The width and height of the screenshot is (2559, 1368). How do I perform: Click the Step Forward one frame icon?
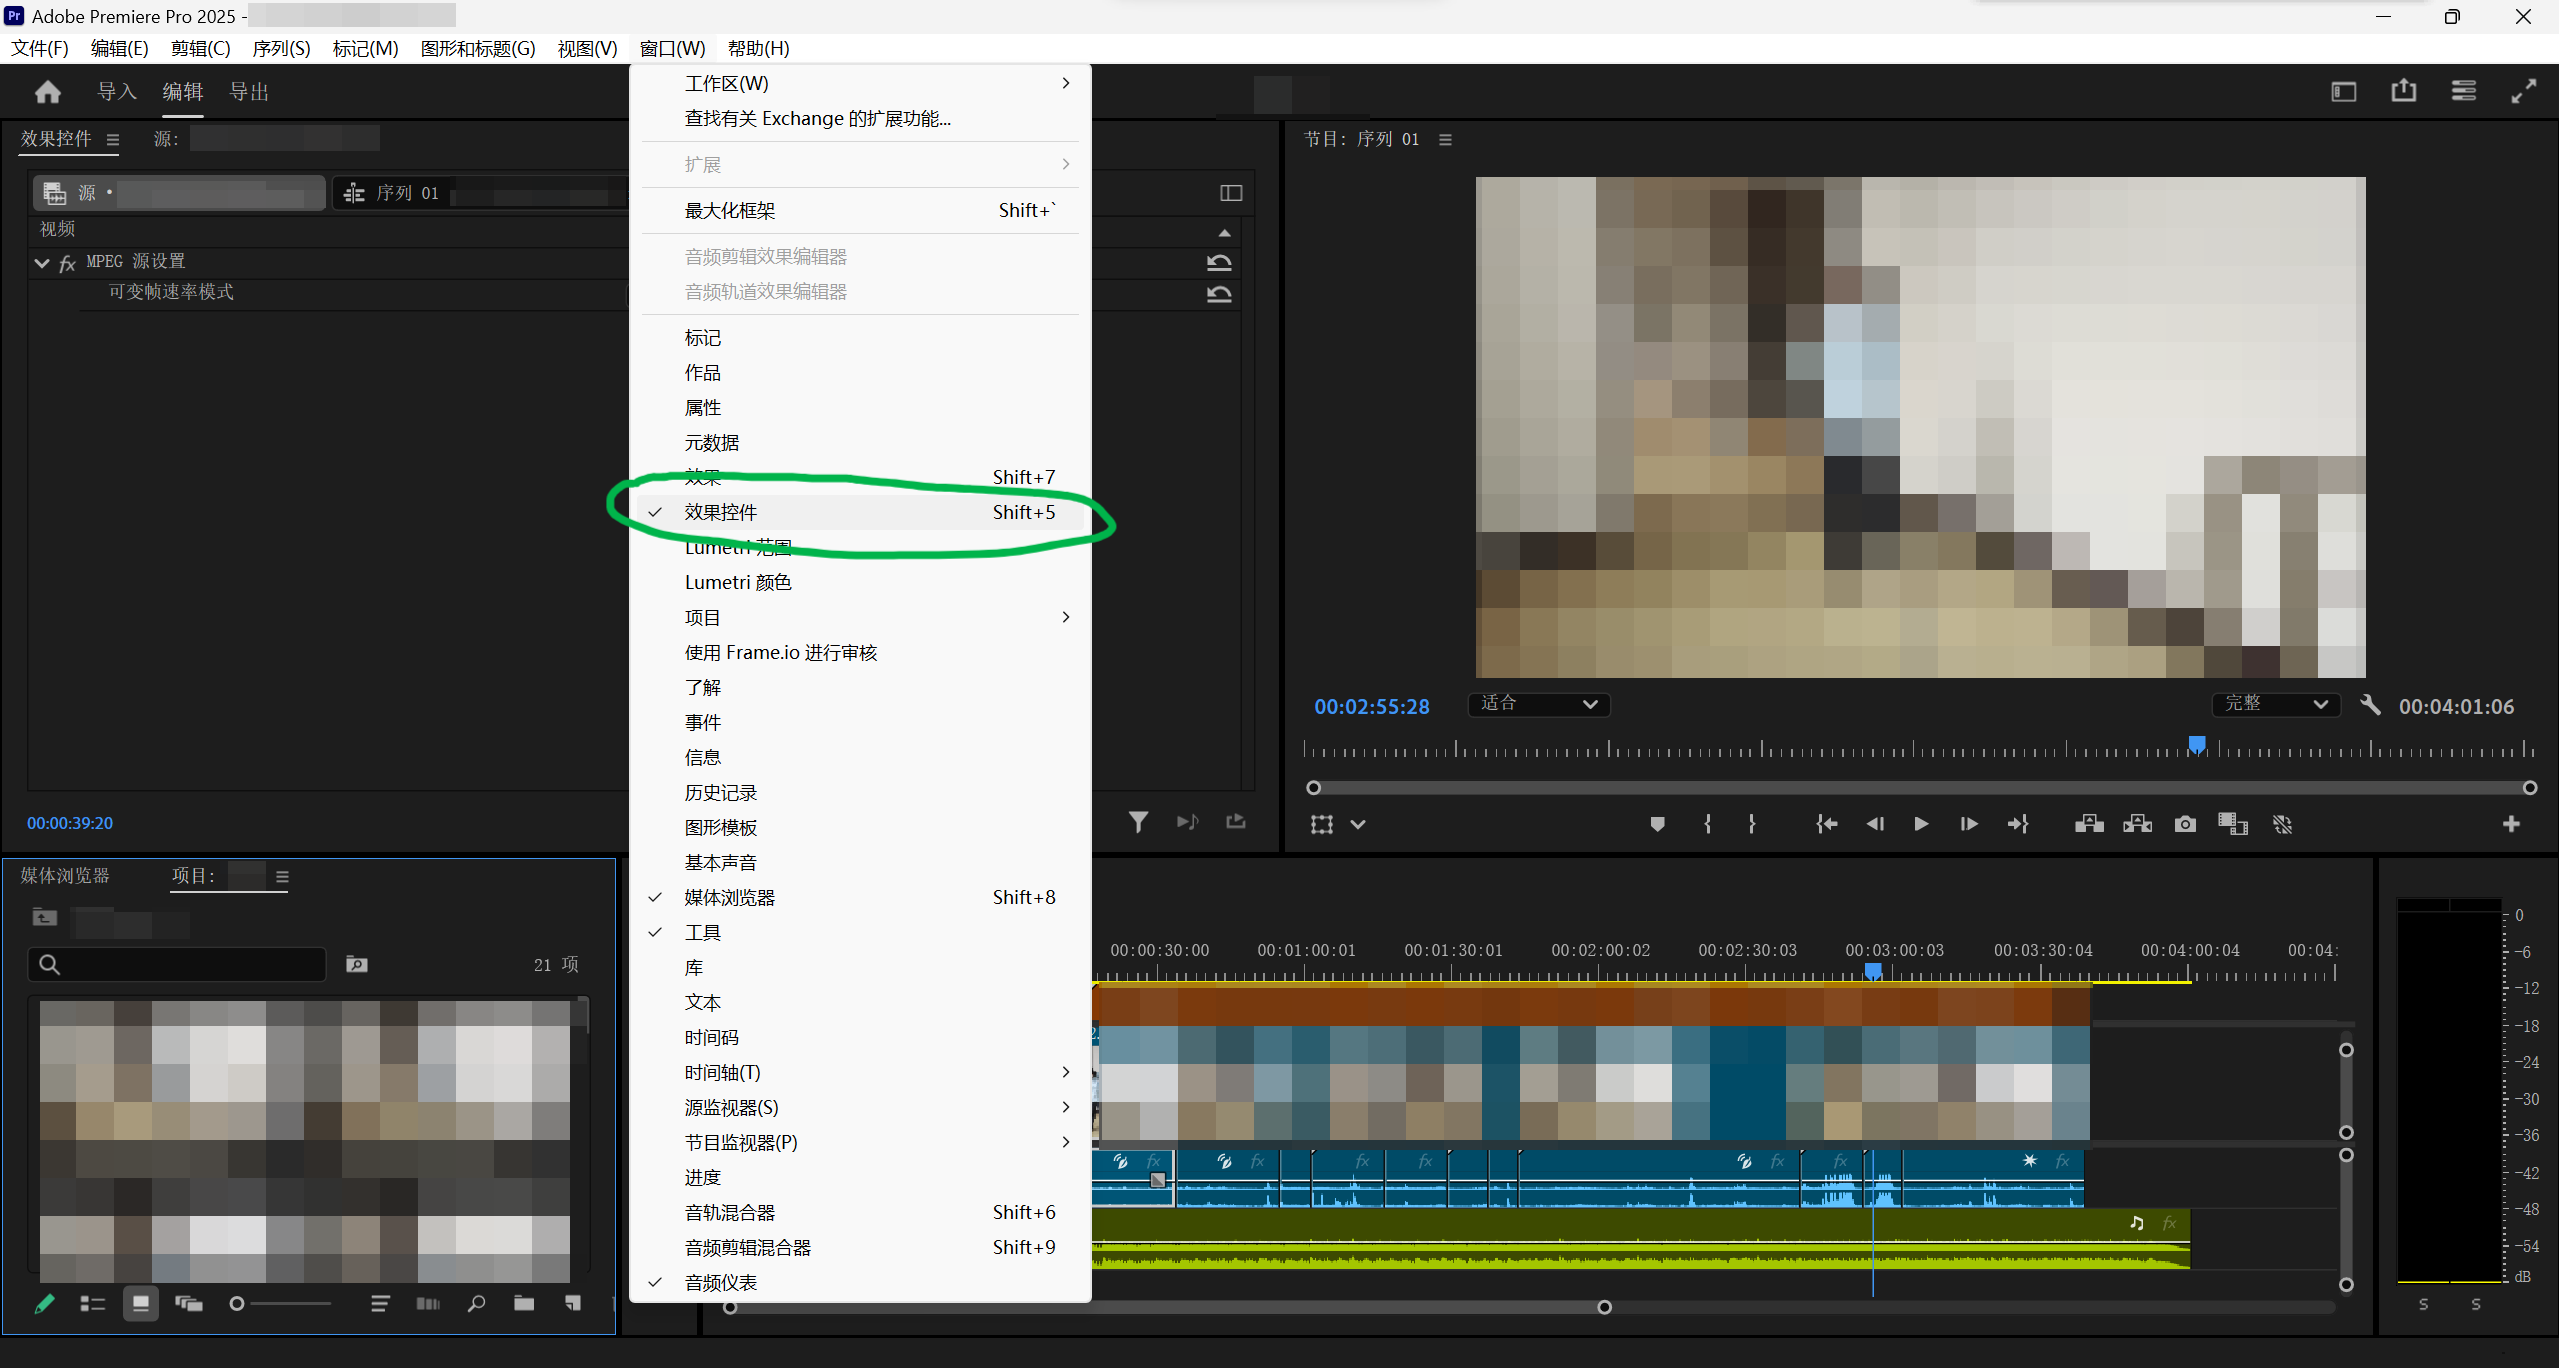1968,824
